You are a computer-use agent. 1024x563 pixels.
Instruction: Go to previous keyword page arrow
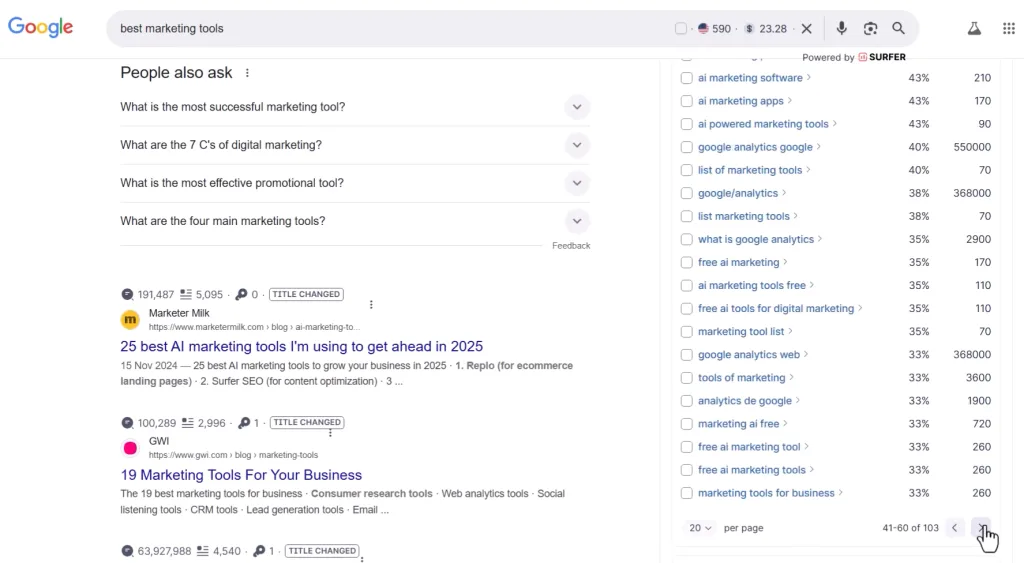(955, 528)
